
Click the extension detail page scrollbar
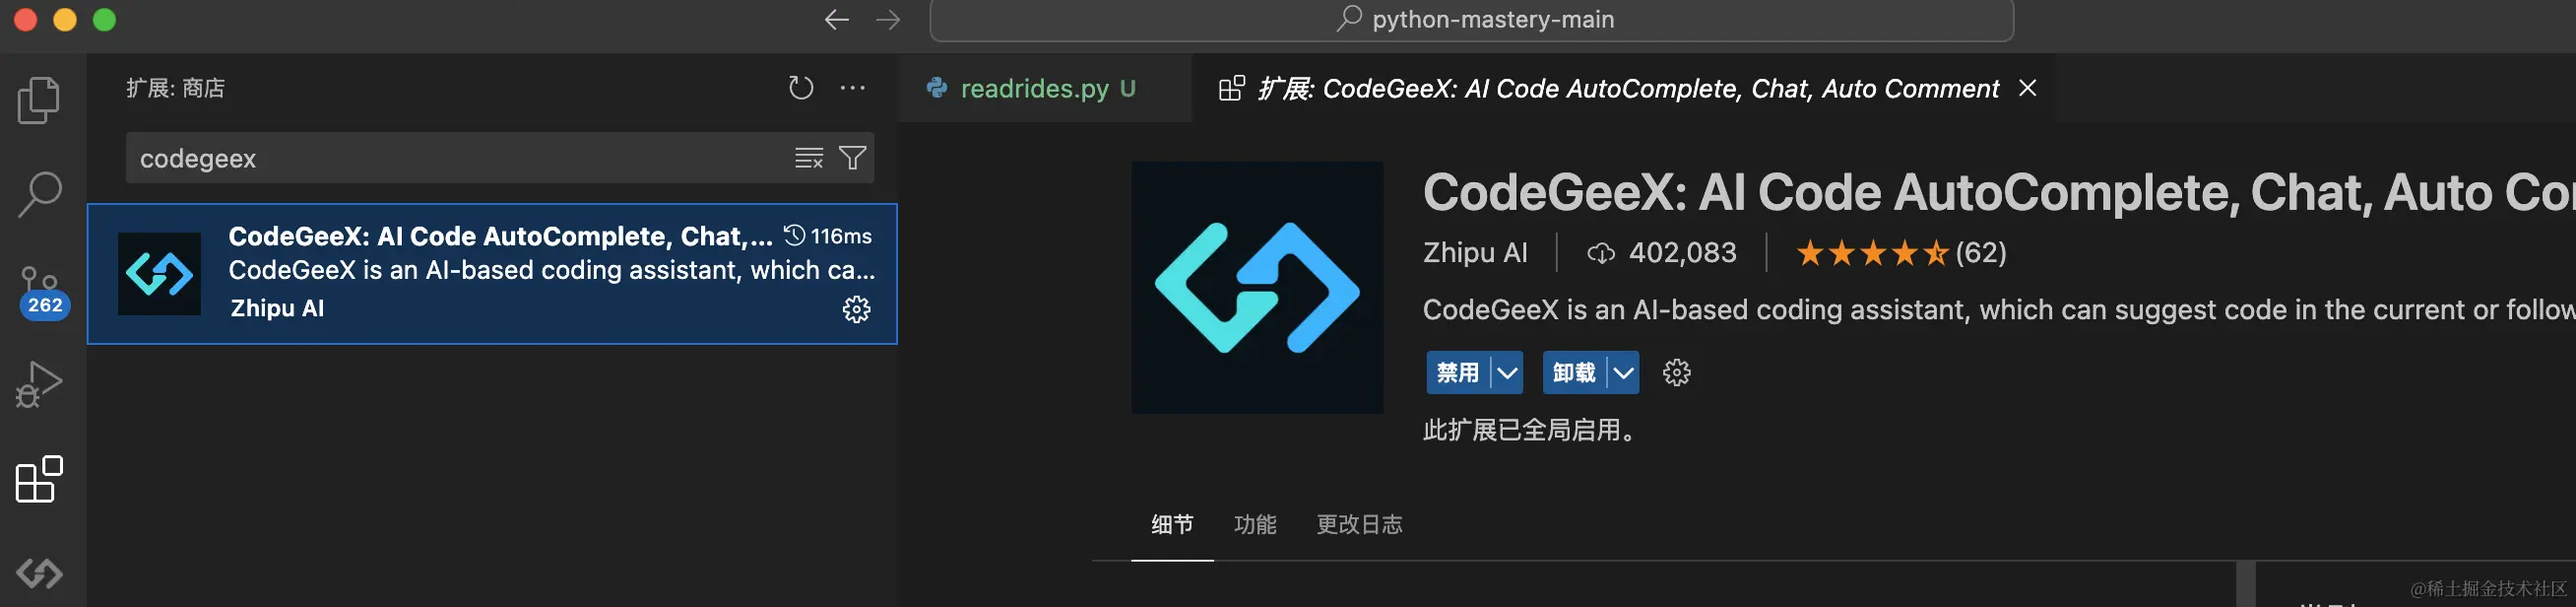[x=2245, y=584]
